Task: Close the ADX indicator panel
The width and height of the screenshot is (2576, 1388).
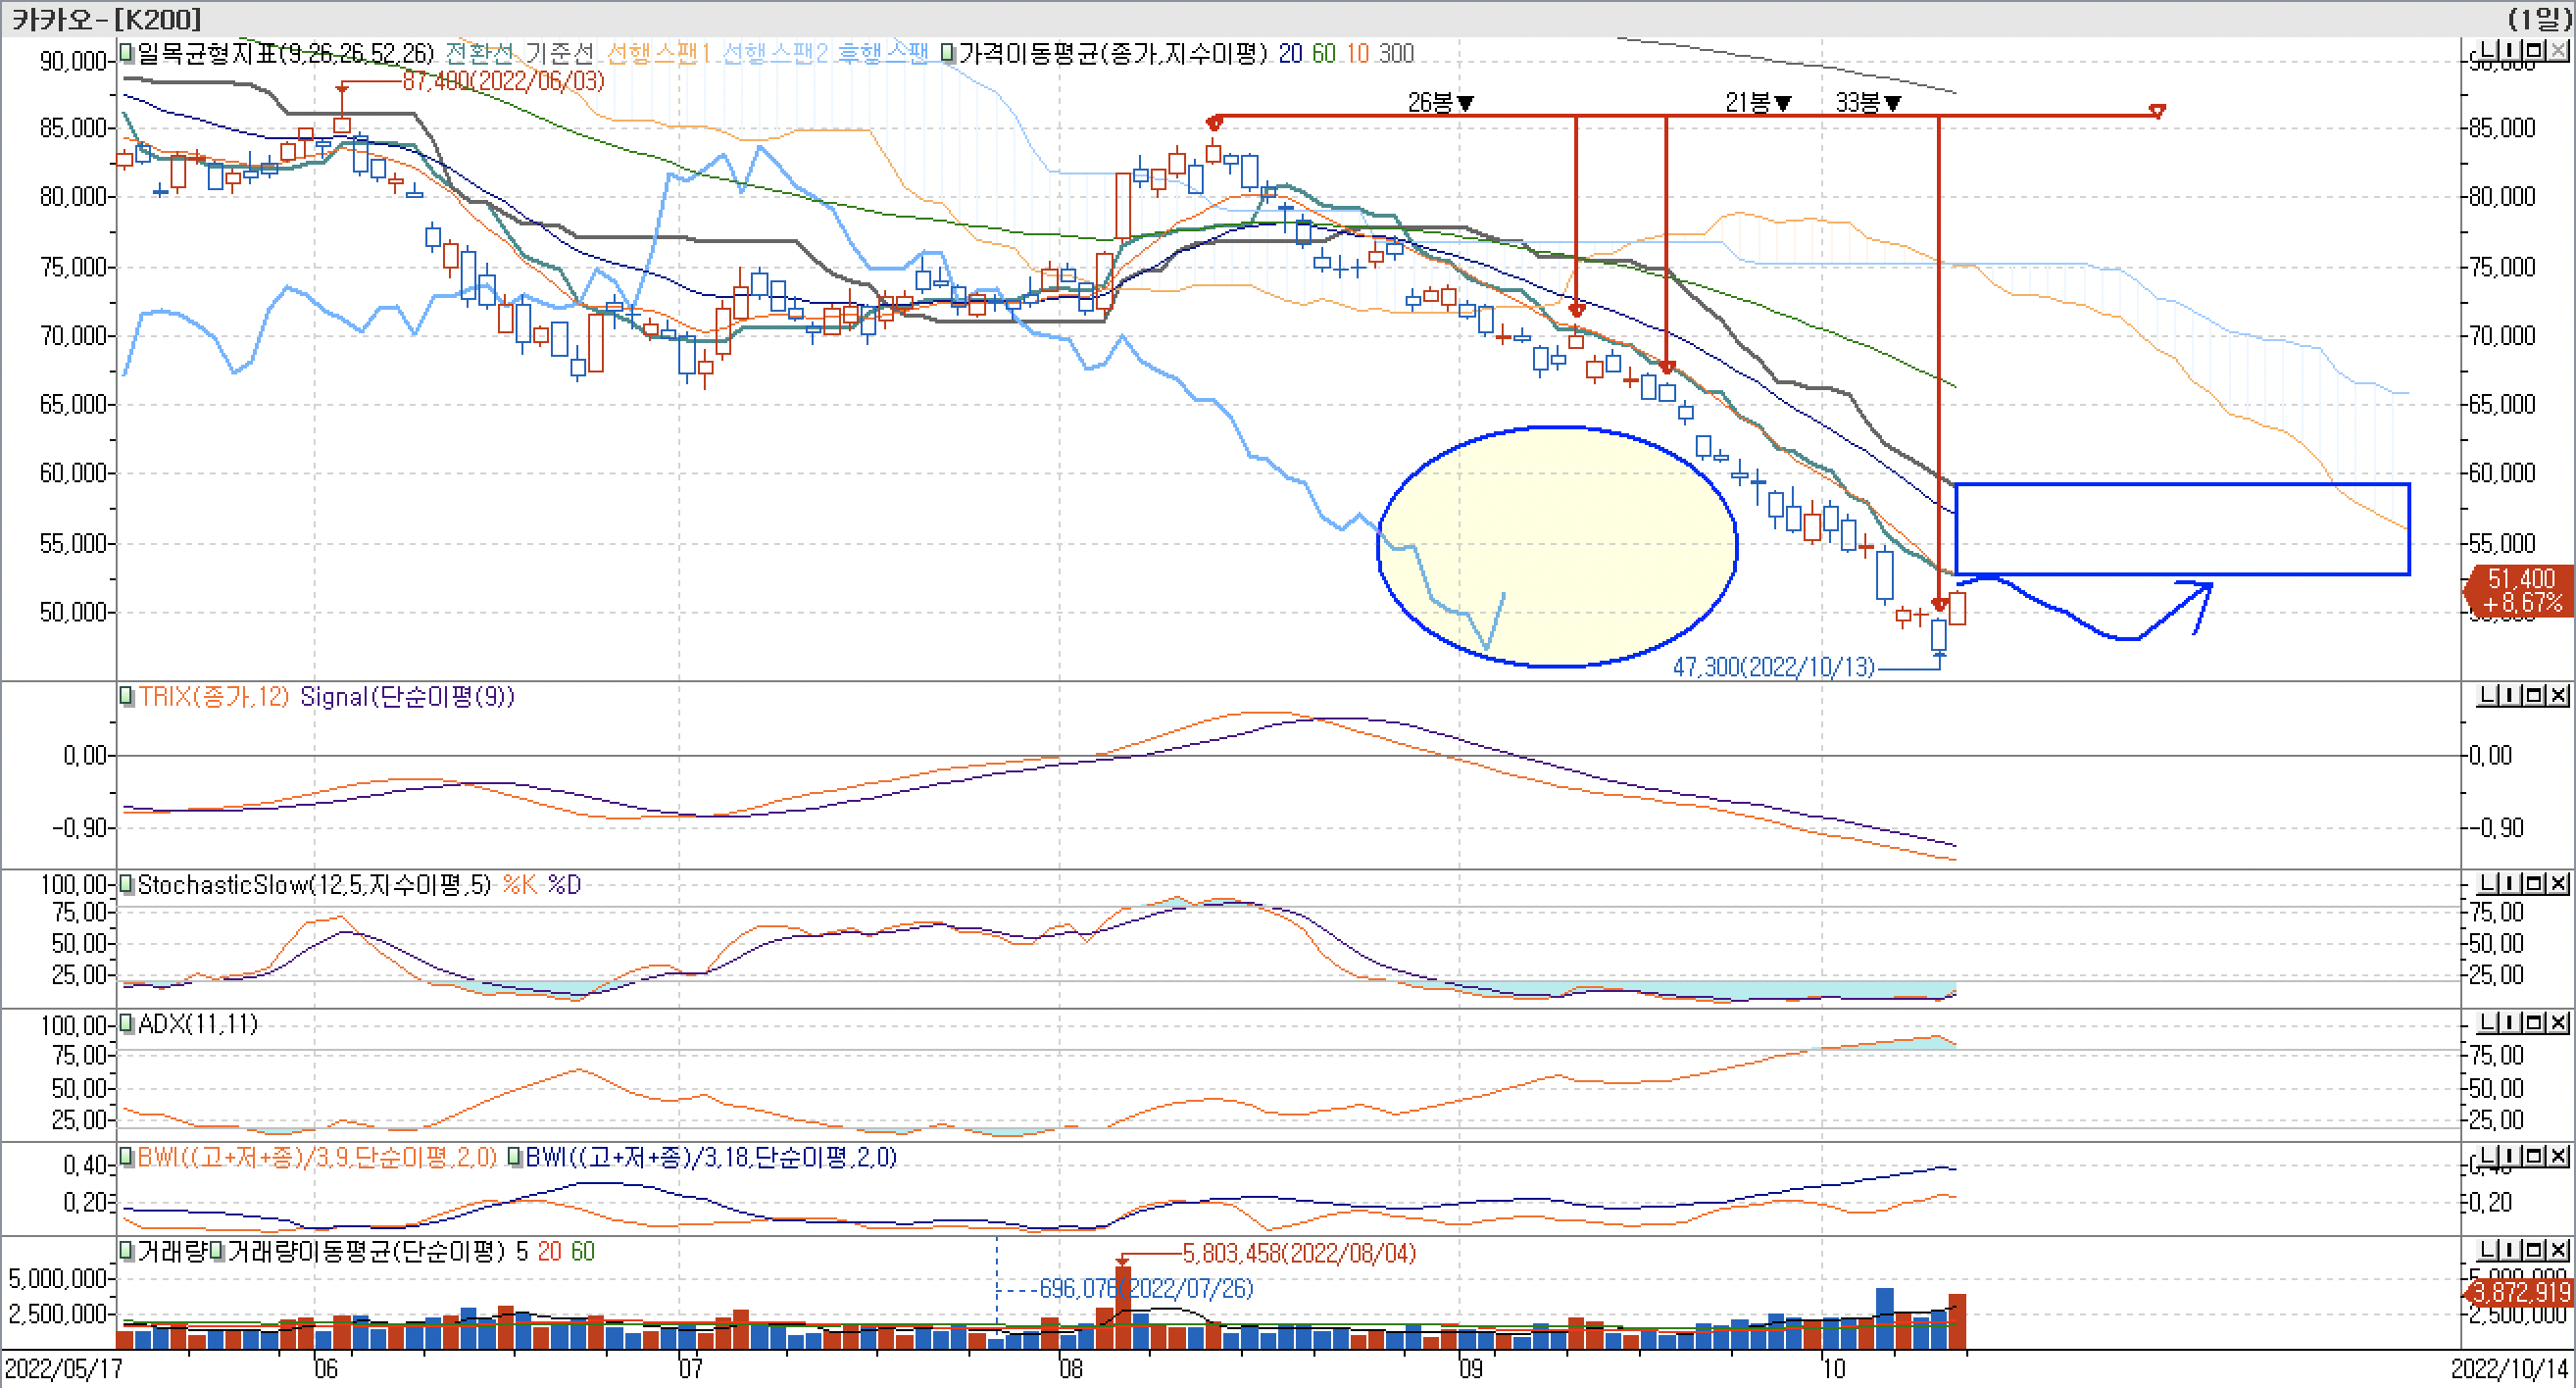Action: (x=2558, y=1022)
